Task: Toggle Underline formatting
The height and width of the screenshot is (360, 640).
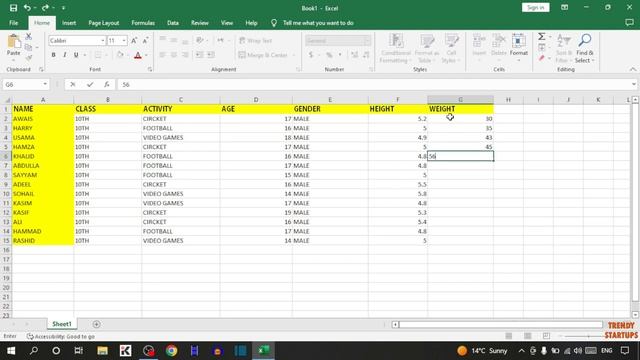Action: (x=76, y=55)
